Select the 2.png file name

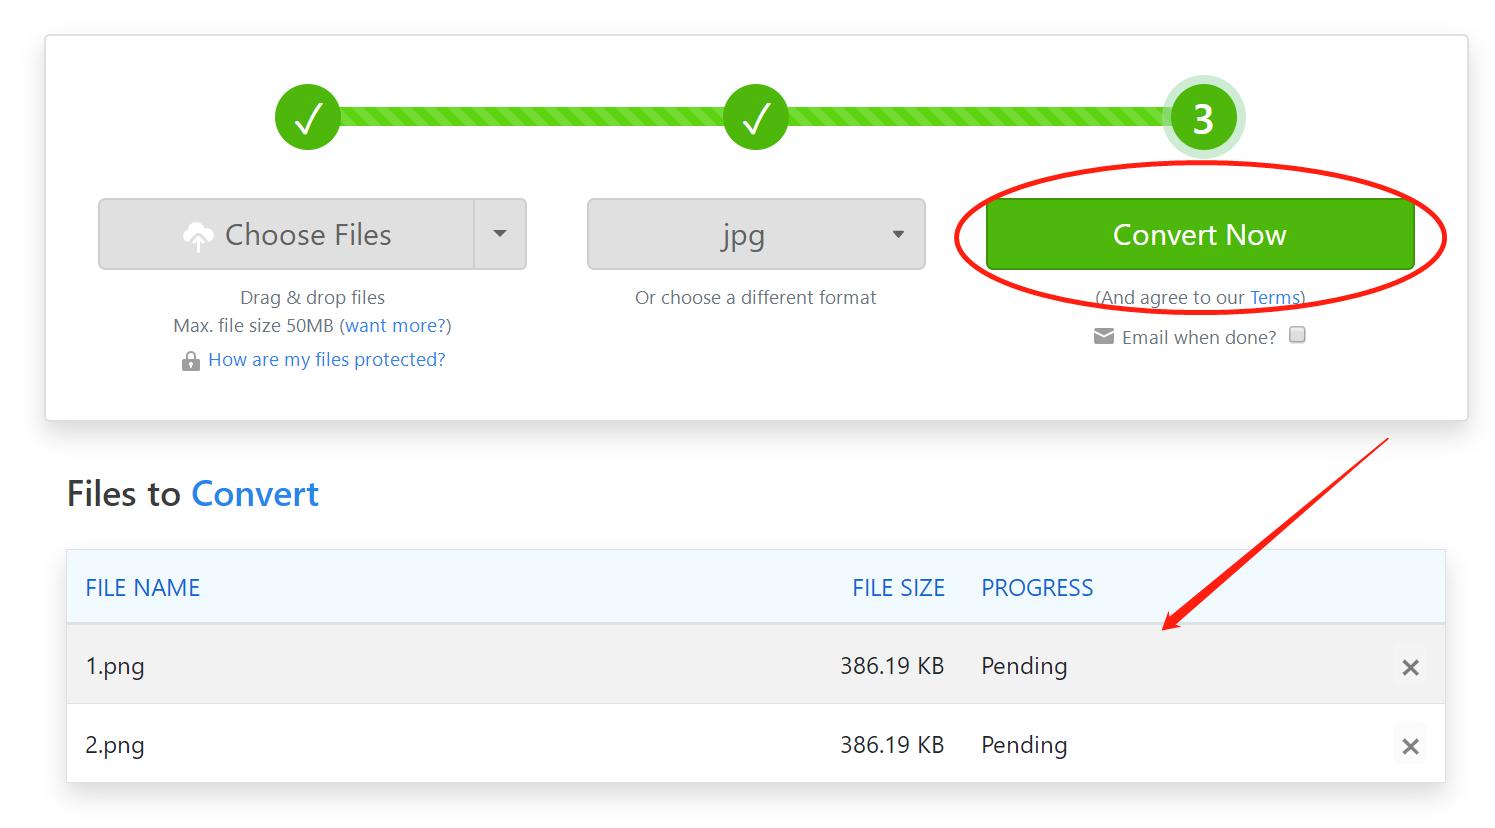click(115, 746)
